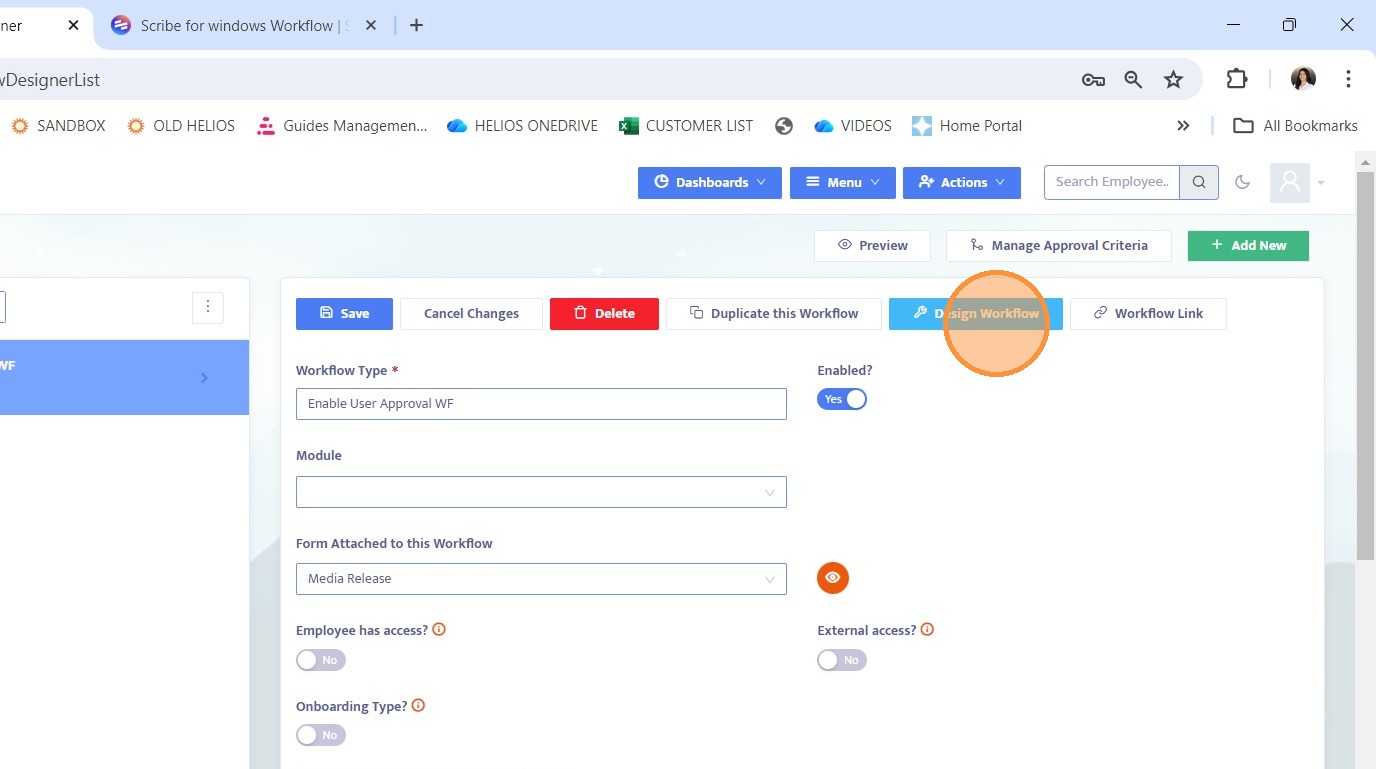Viewport: 1376px width, 769px height.
Task: Open the Module dropdown
Action: pos(541,492)
